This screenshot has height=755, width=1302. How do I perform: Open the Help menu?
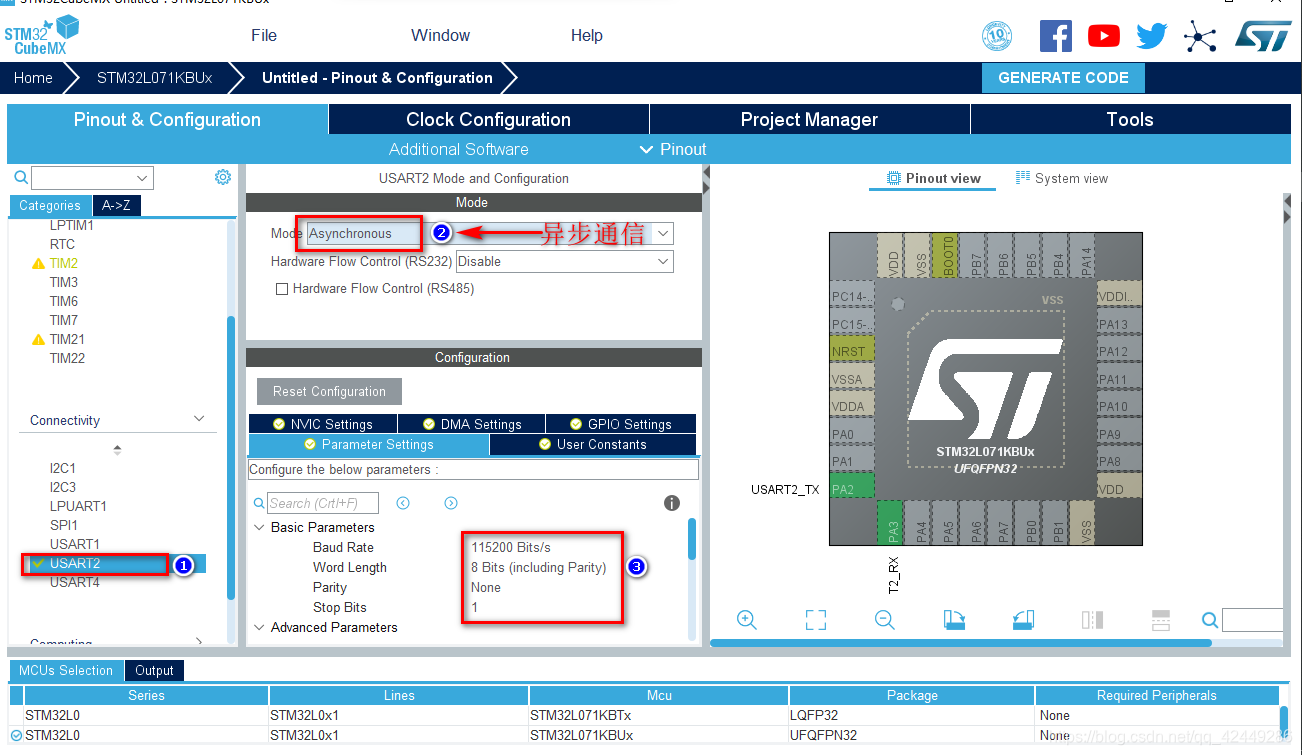(x=587, y=35)
